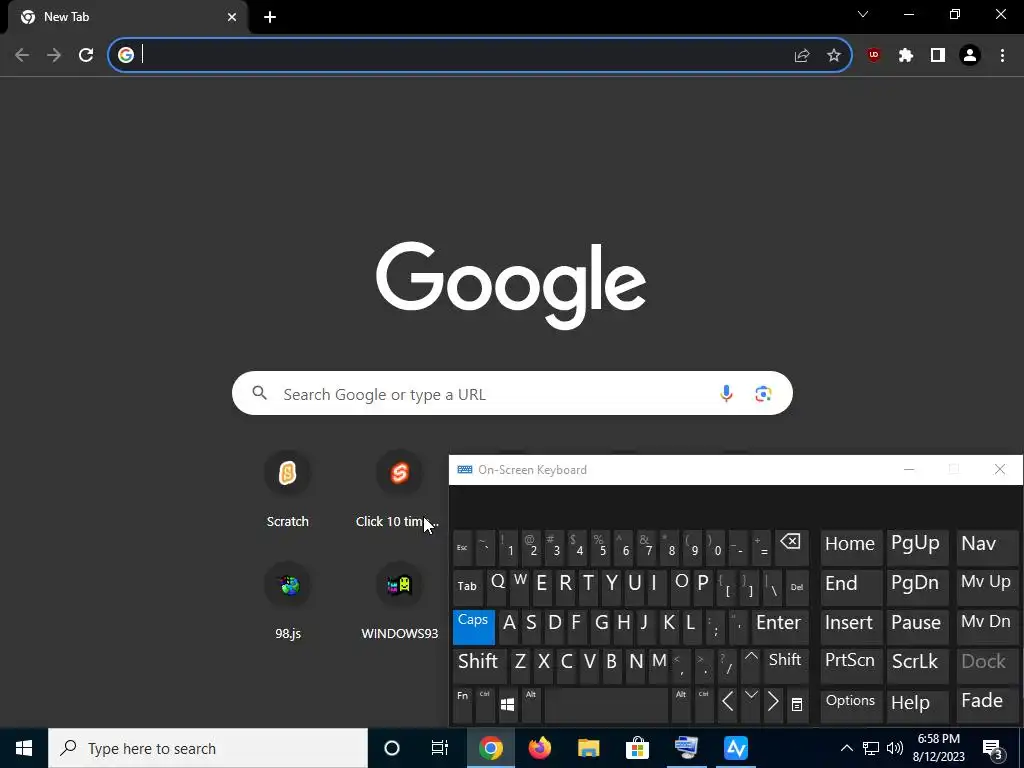This screenshot has height=768, width=1024.
Task: Open the tab search chevron
Action: pos(863,14)
